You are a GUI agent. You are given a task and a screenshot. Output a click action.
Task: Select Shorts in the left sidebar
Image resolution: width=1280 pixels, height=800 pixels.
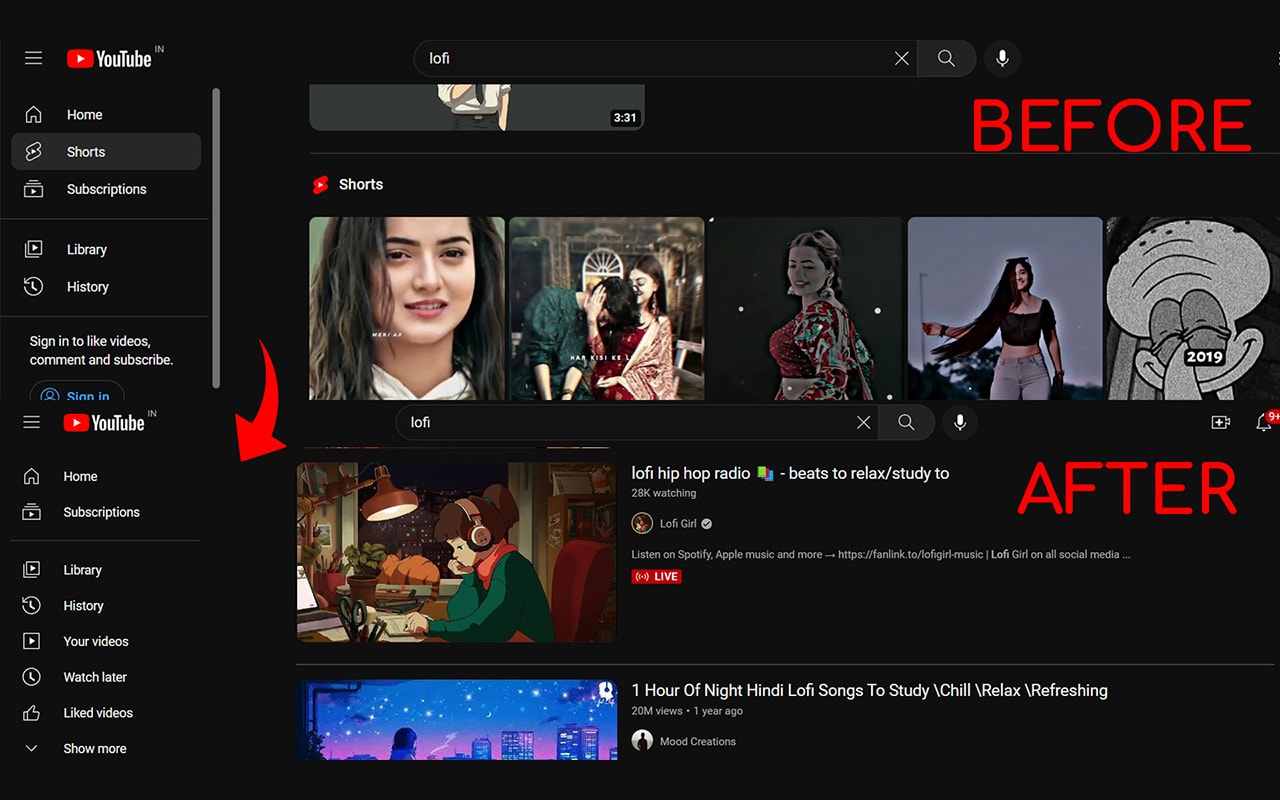coord(87,151)
